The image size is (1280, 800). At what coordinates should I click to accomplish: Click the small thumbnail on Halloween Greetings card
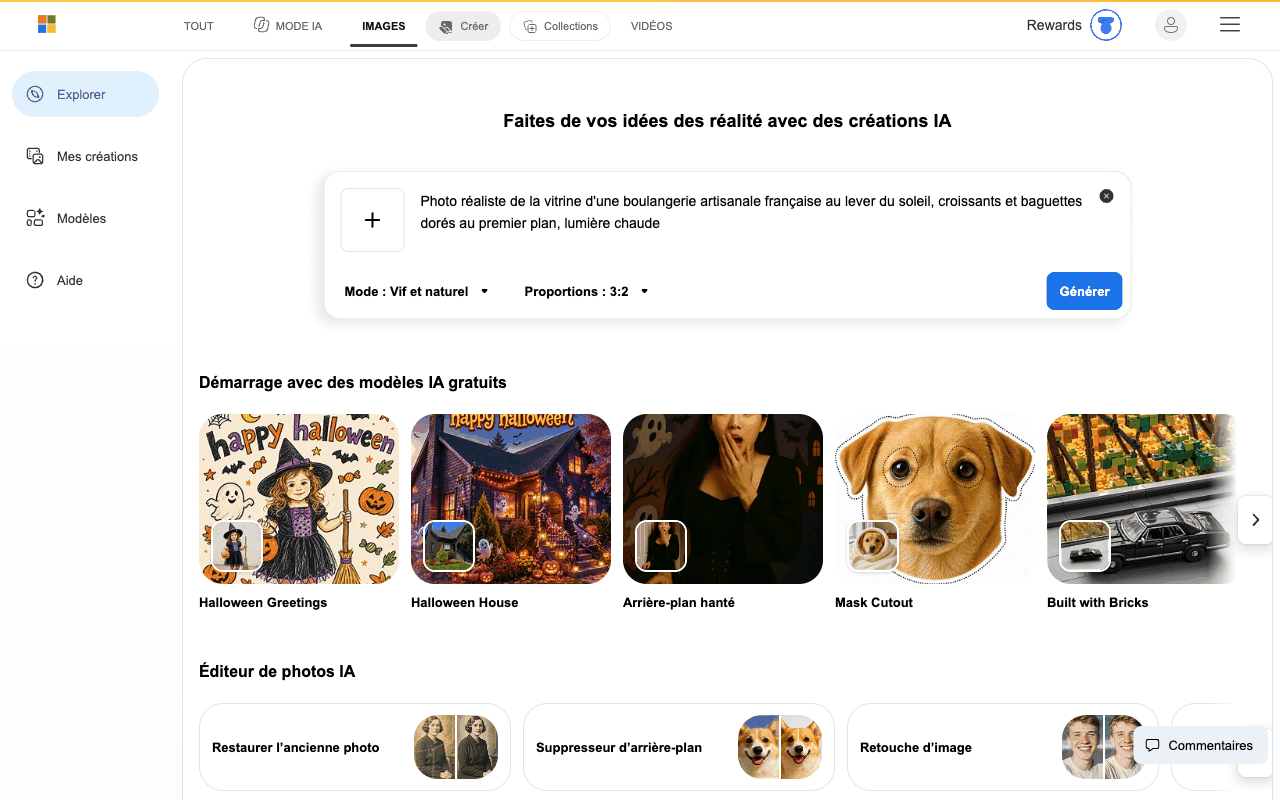pyautogui.click(x=237, y=546)
